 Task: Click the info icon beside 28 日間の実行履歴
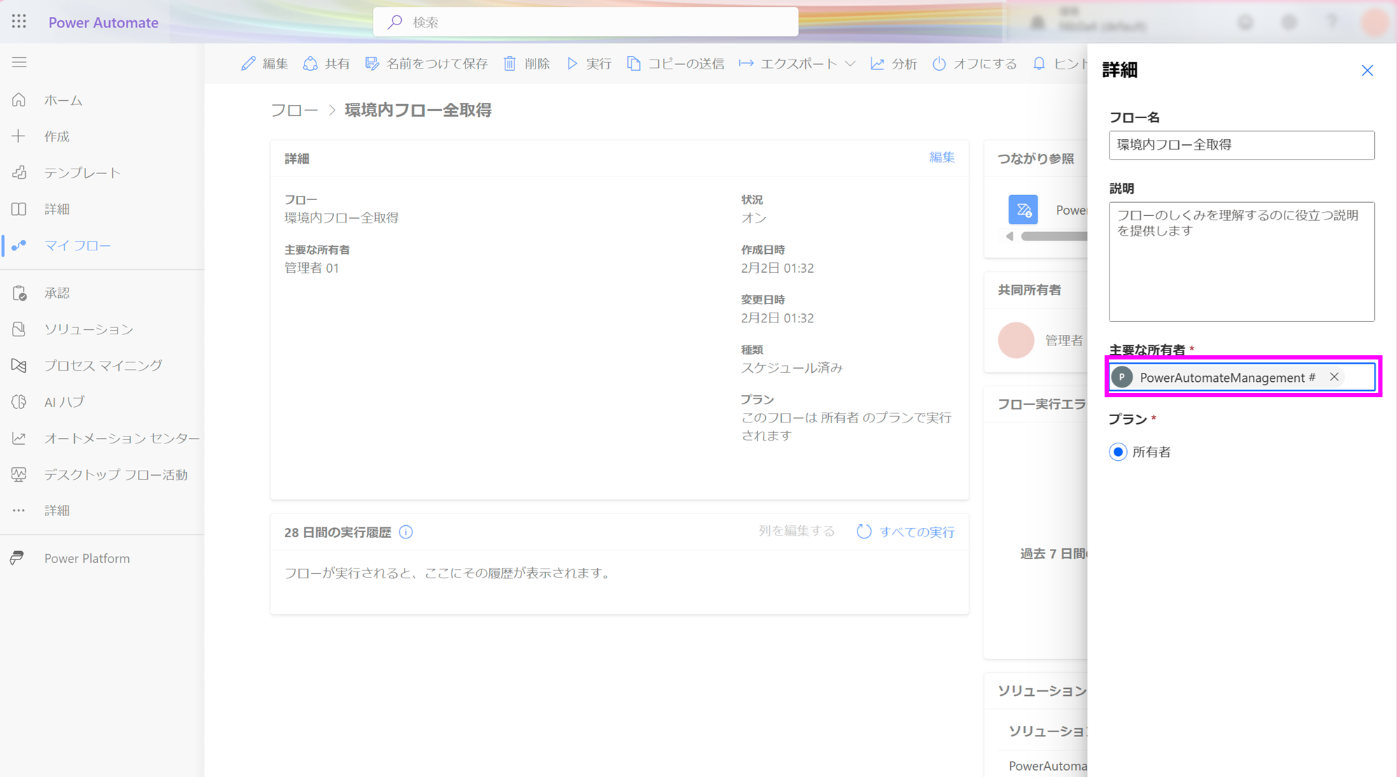coord(406,532)
